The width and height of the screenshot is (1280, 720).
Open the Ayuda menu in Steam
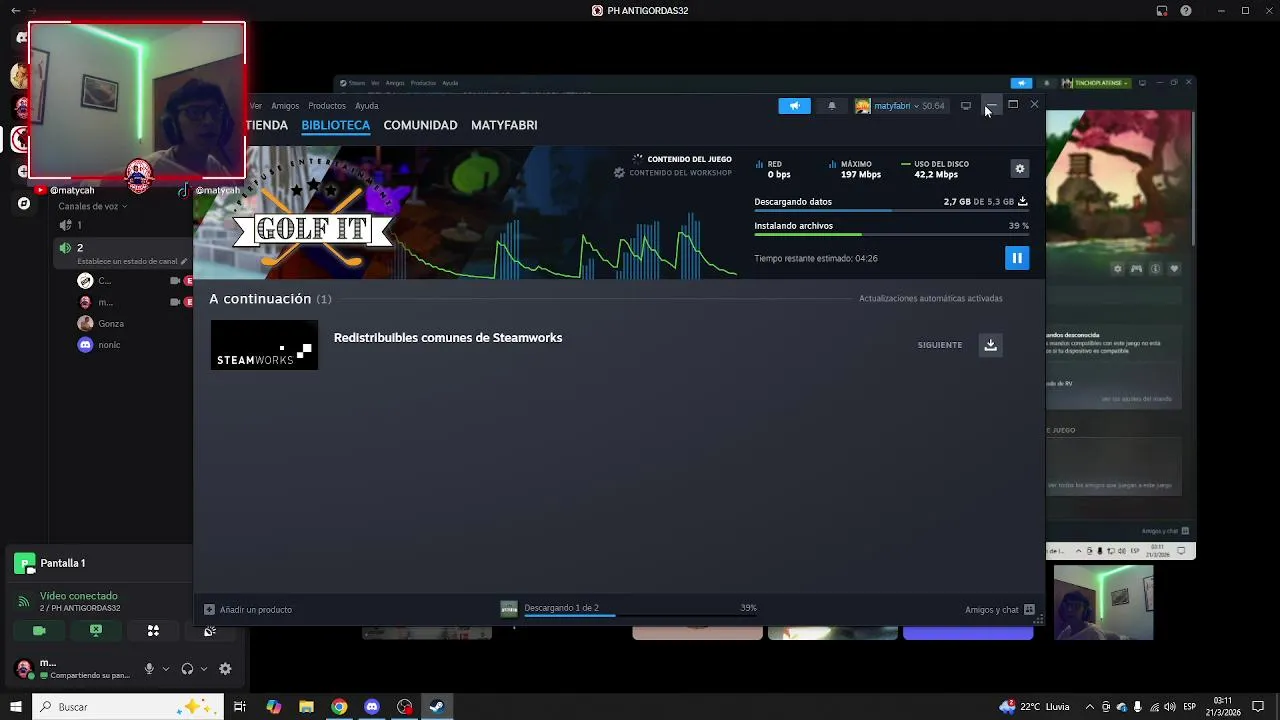point(367,106)
